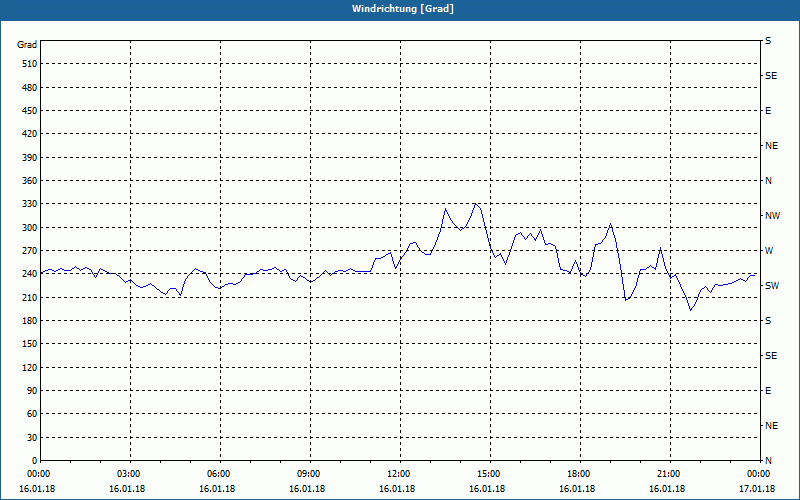800x500 pixels.
Task: Click the 17.01.18 date label
Action: (757, 489)
